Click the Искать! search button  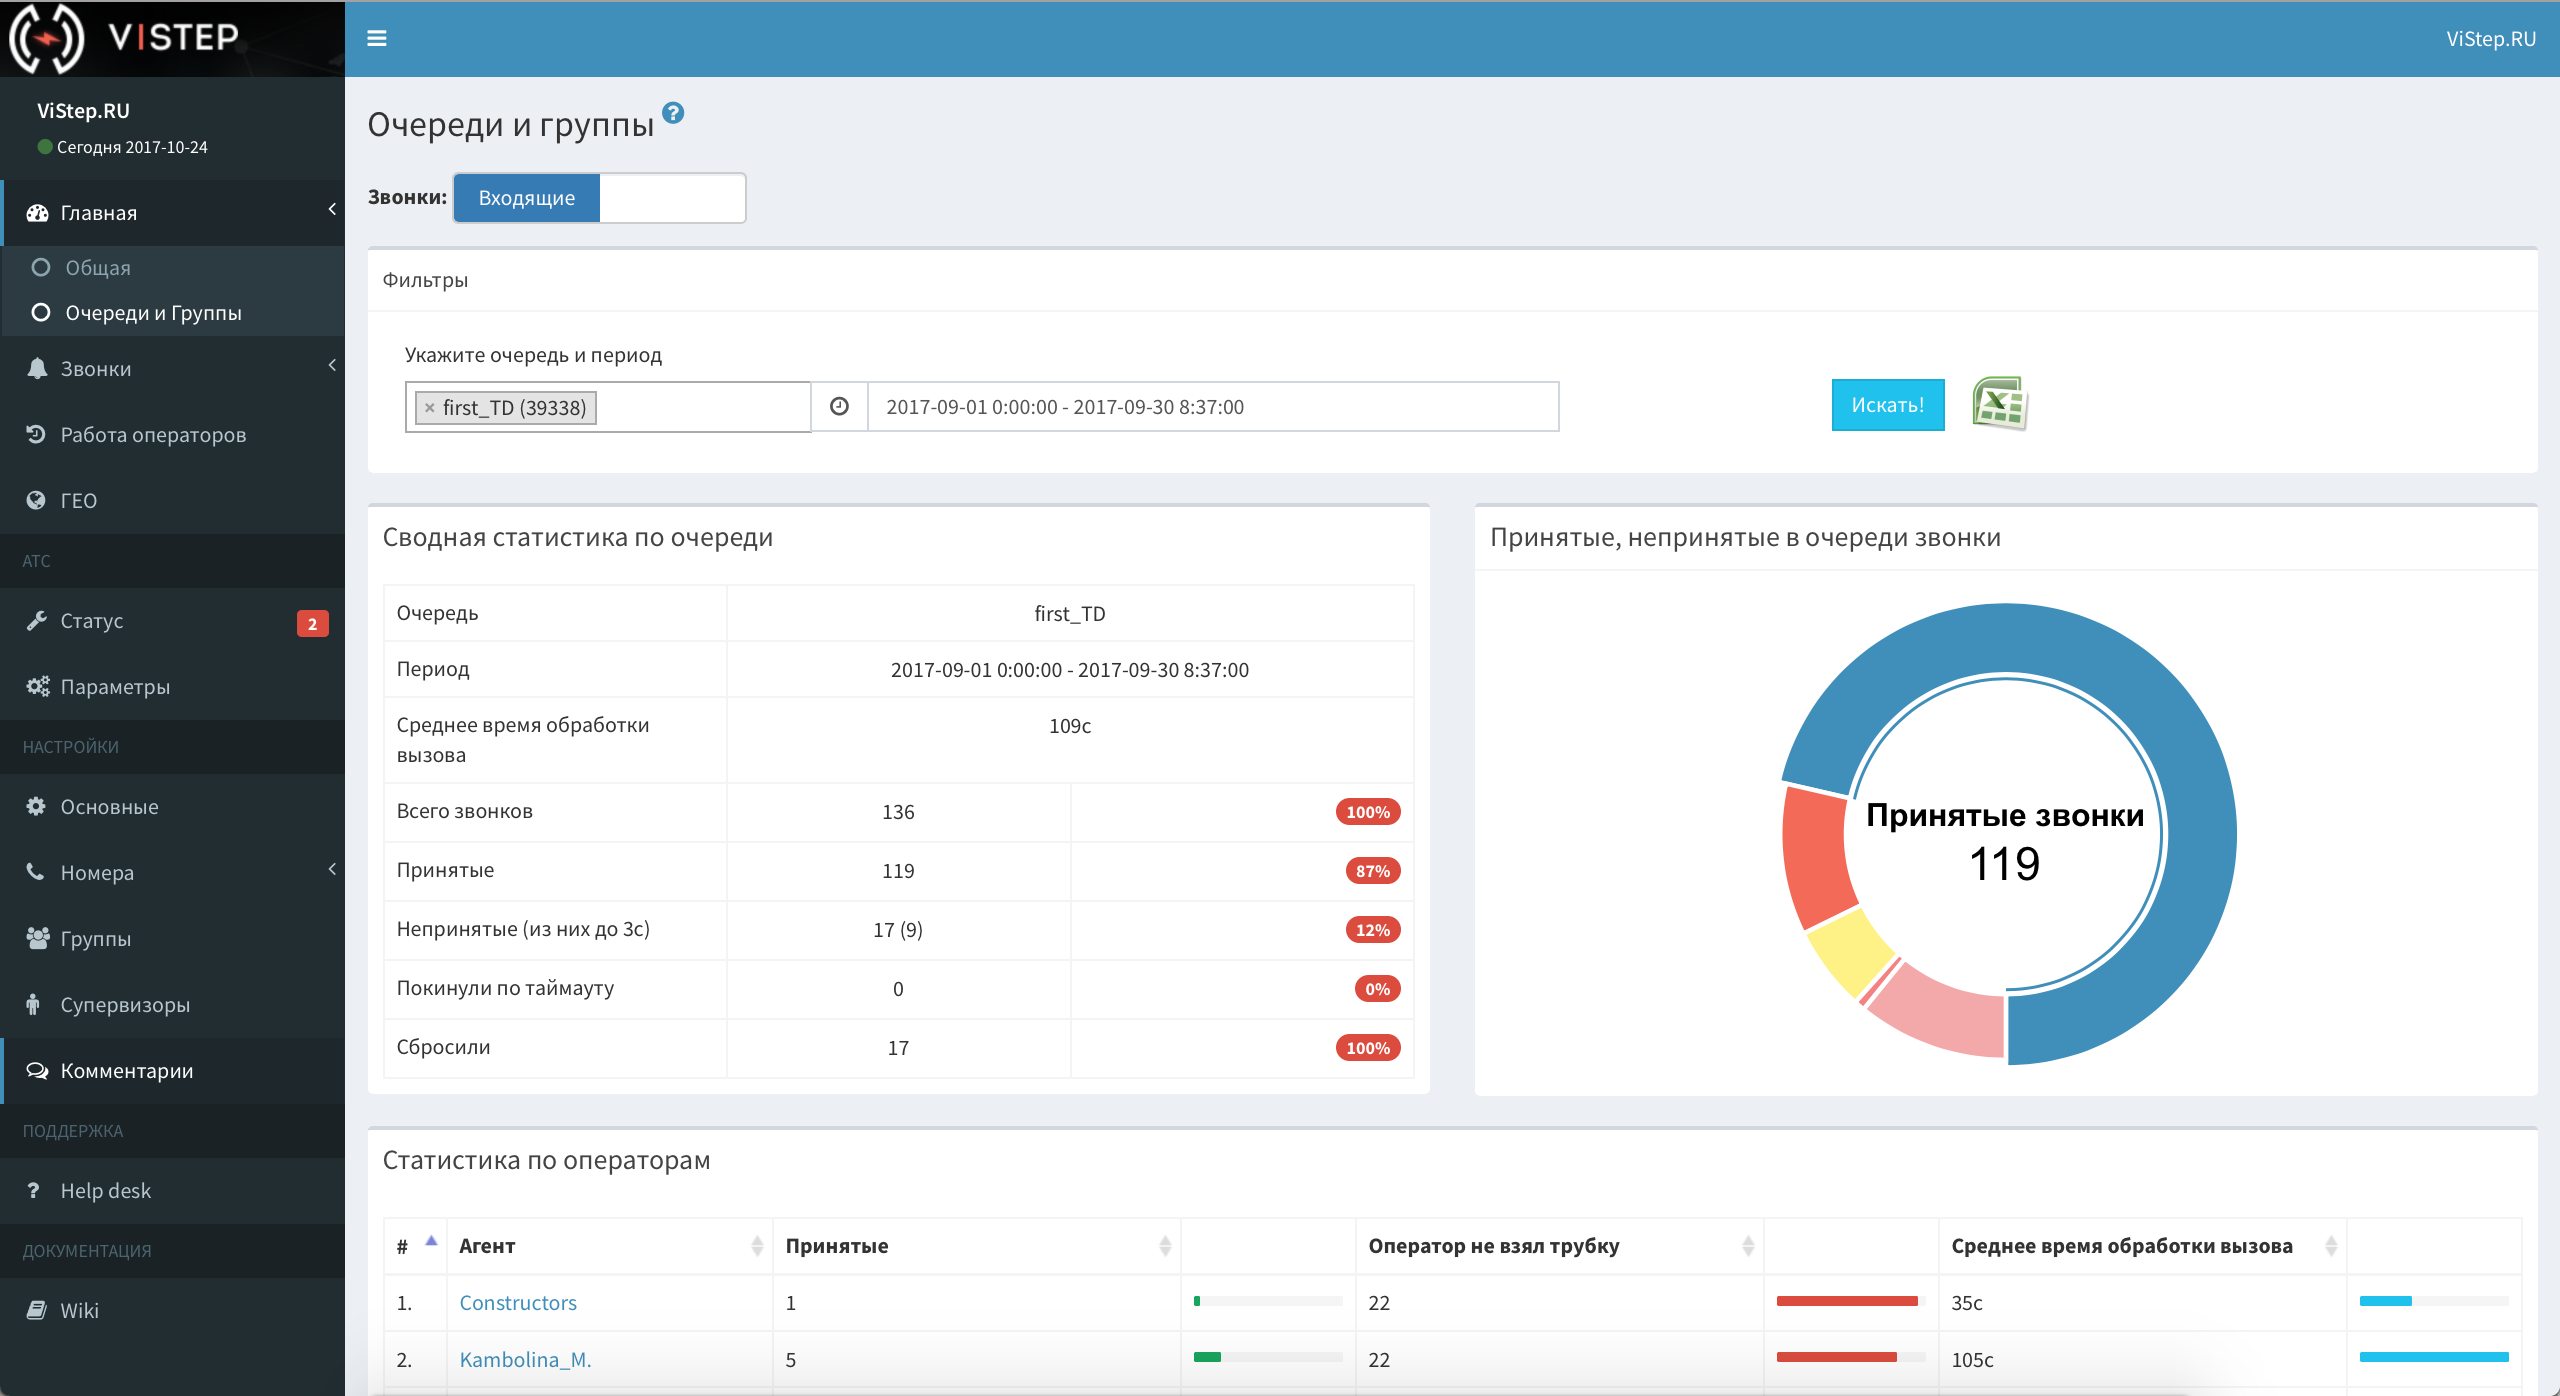point(1888,405)
